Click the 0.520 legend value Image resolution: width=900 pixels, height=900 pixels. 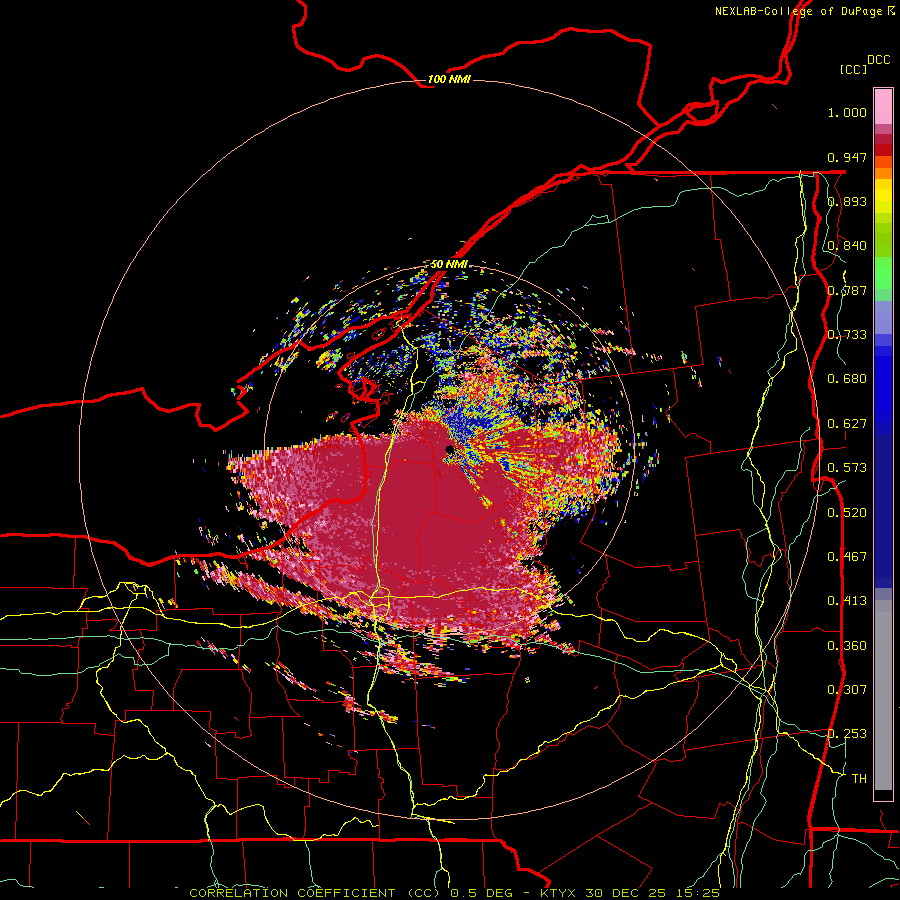click(x=847, y=513)
